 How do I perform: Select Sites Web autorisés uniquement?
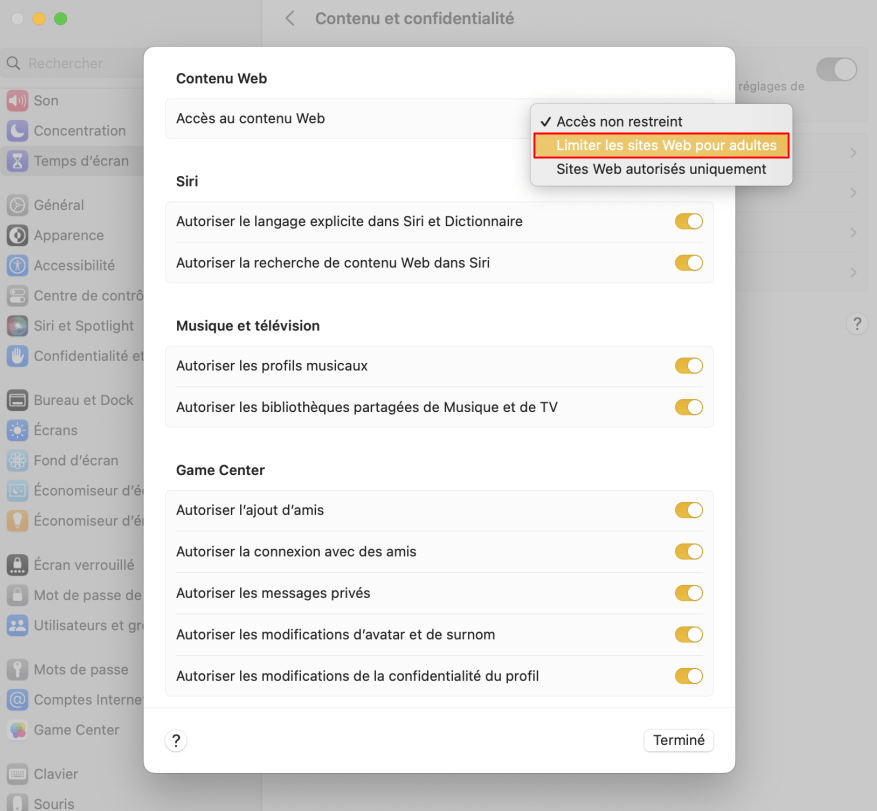pyautogui.click(x=661, y=169)
